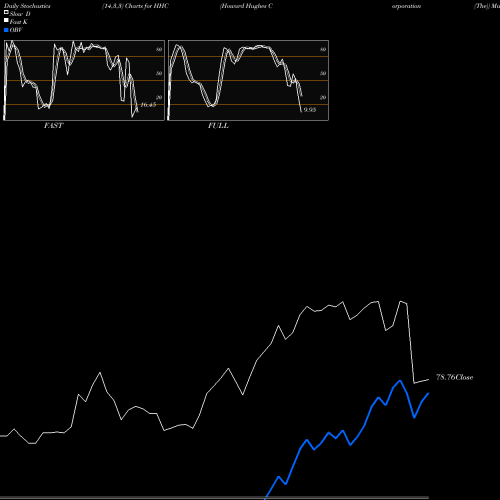Click the 20 axis label in FULL chart
Screen dimensions: 500x500
(323, 97)
